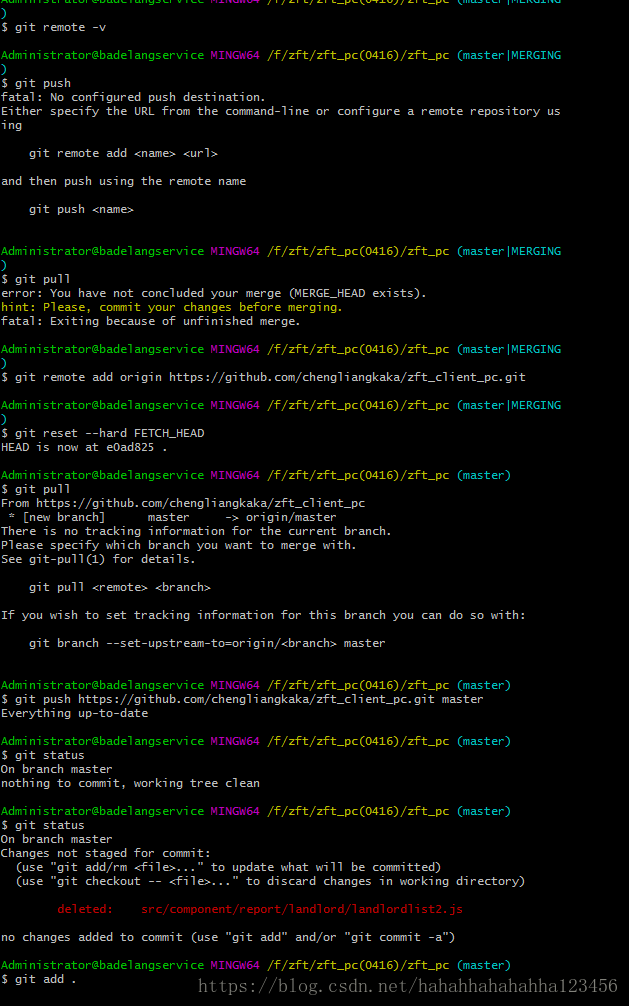Select the '* [new branch] master -> origin/master' line

tap(172, 517)
